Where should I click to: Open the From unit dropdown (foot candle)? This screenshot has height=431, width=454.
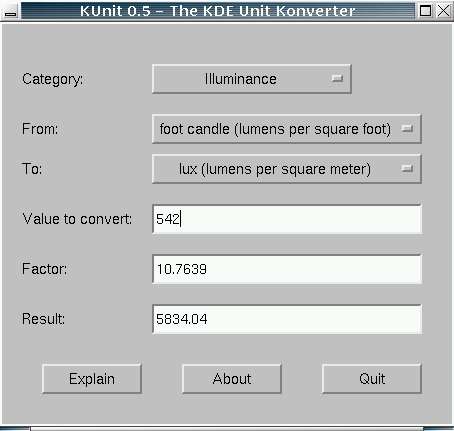tap(287, 129)
